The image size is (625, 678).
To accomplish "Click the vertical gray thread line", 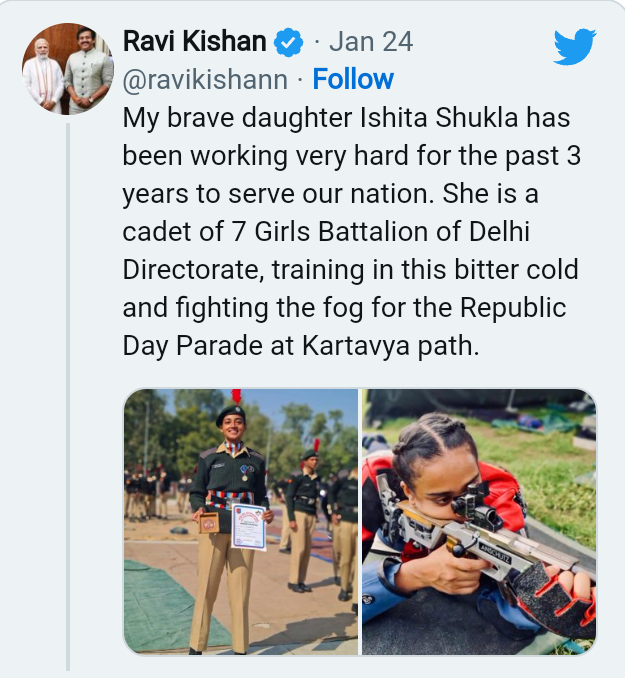I will coord(68,397).
